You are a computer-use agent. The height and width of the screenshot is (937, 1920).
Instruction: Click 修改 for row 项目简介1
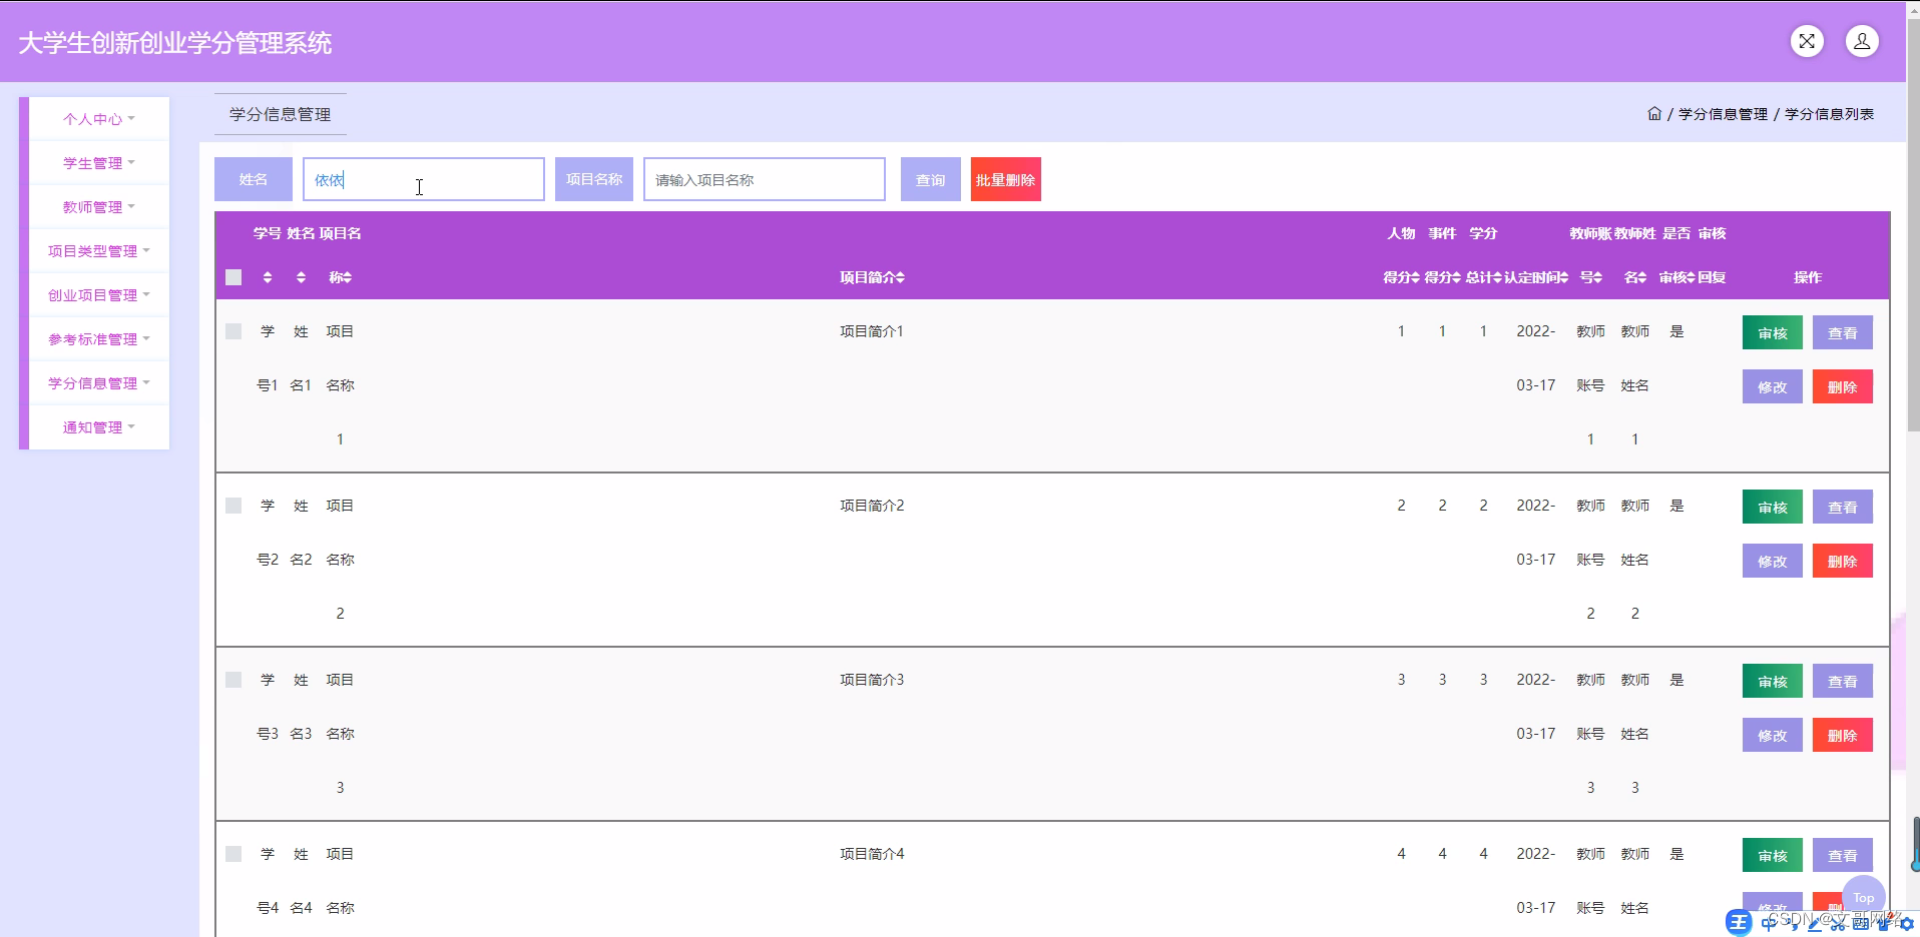coord(1772,387)
